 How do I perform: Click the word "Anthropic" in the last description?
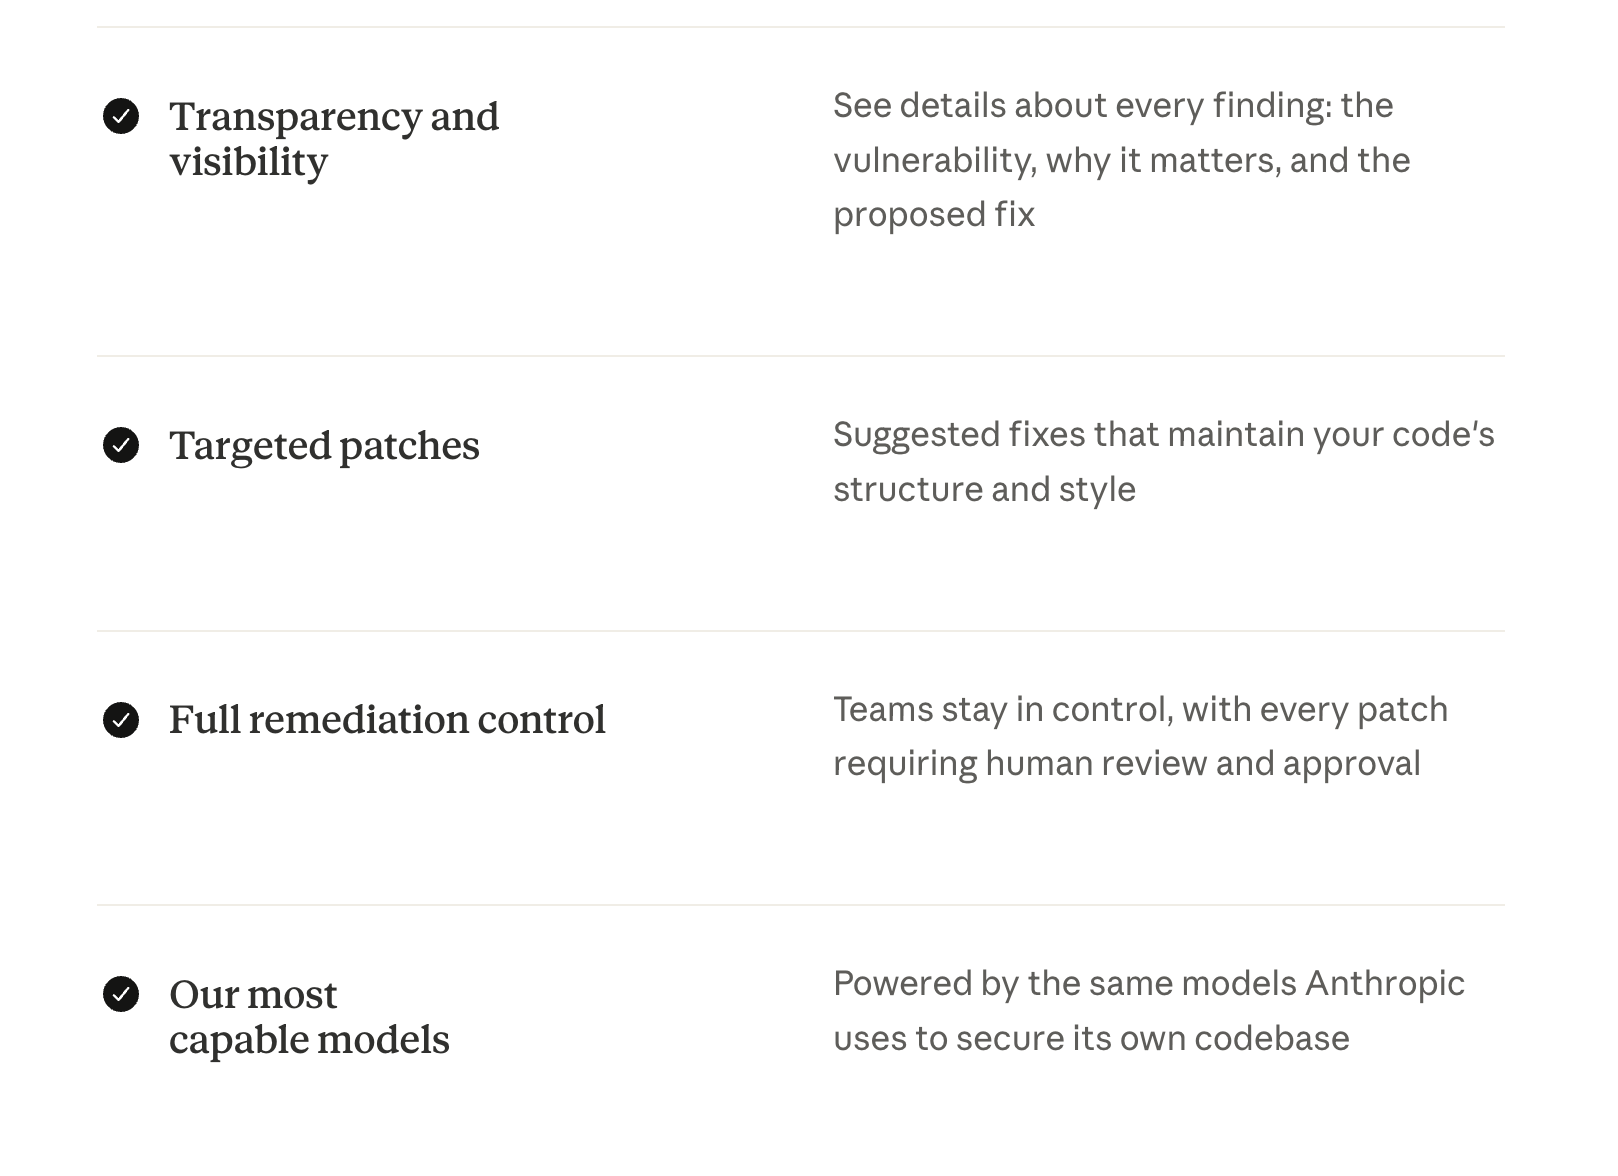[1384, 984]
